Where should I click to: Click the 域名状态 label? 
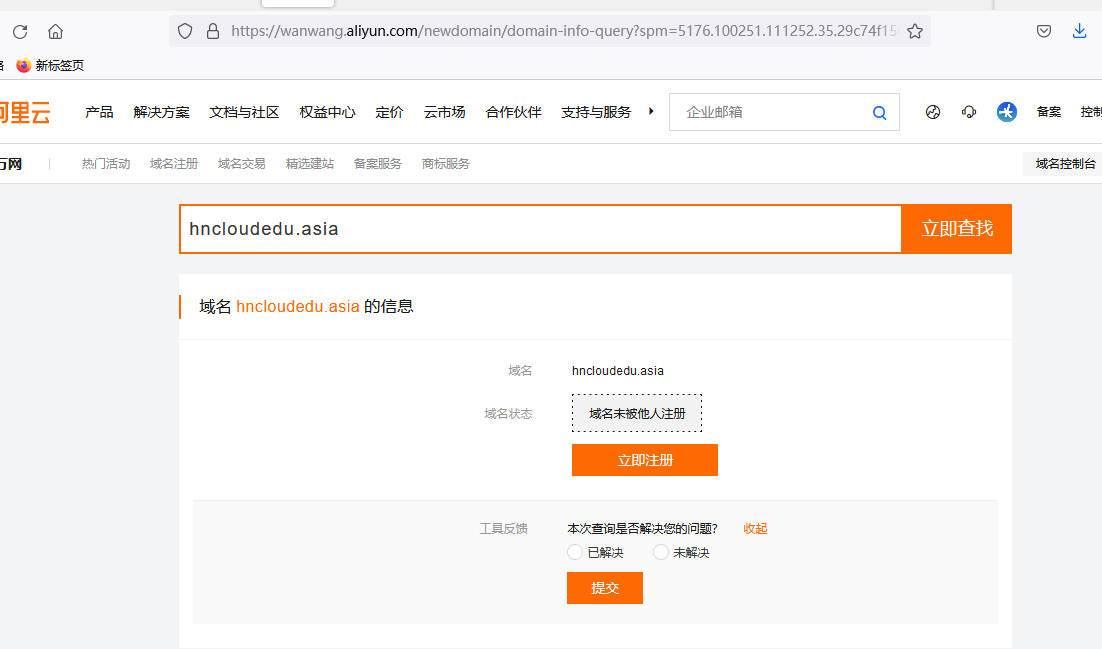click(508, 413)
